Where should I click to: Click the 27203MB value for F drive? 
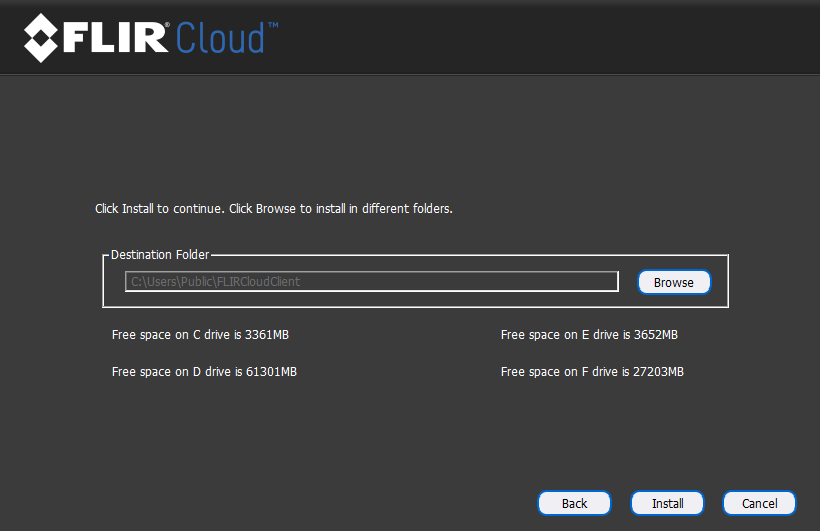click(x=658, y=372)
